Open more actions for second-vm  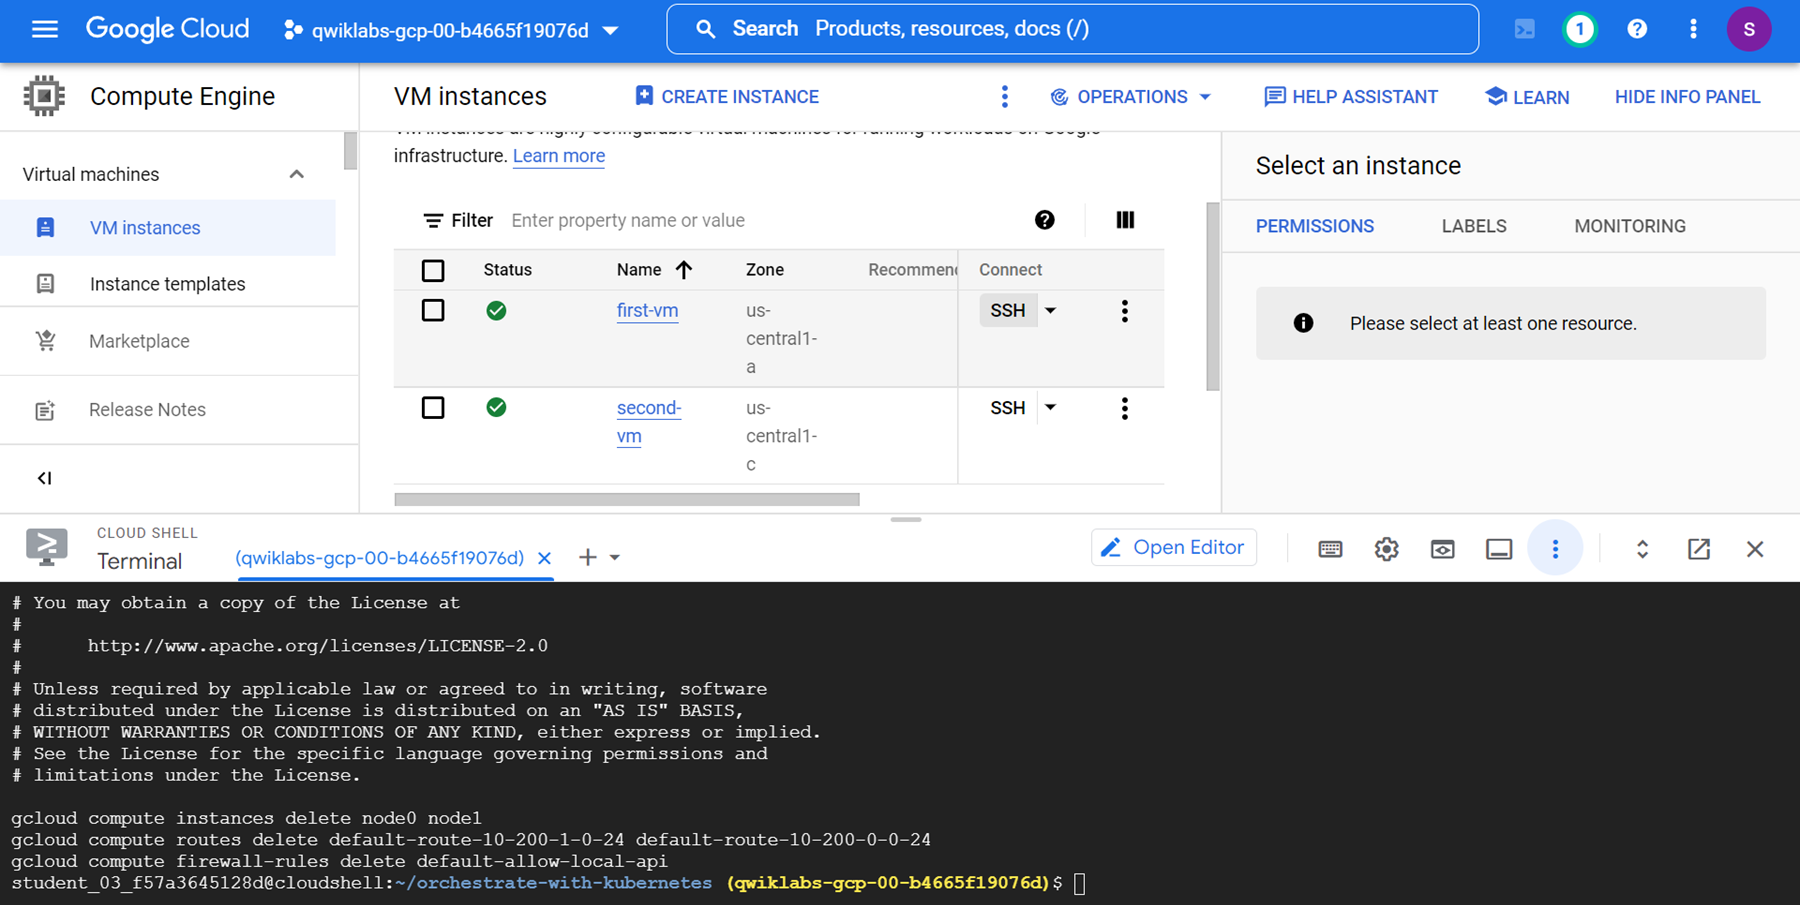pyautogui.click(x=1125, y=408)
